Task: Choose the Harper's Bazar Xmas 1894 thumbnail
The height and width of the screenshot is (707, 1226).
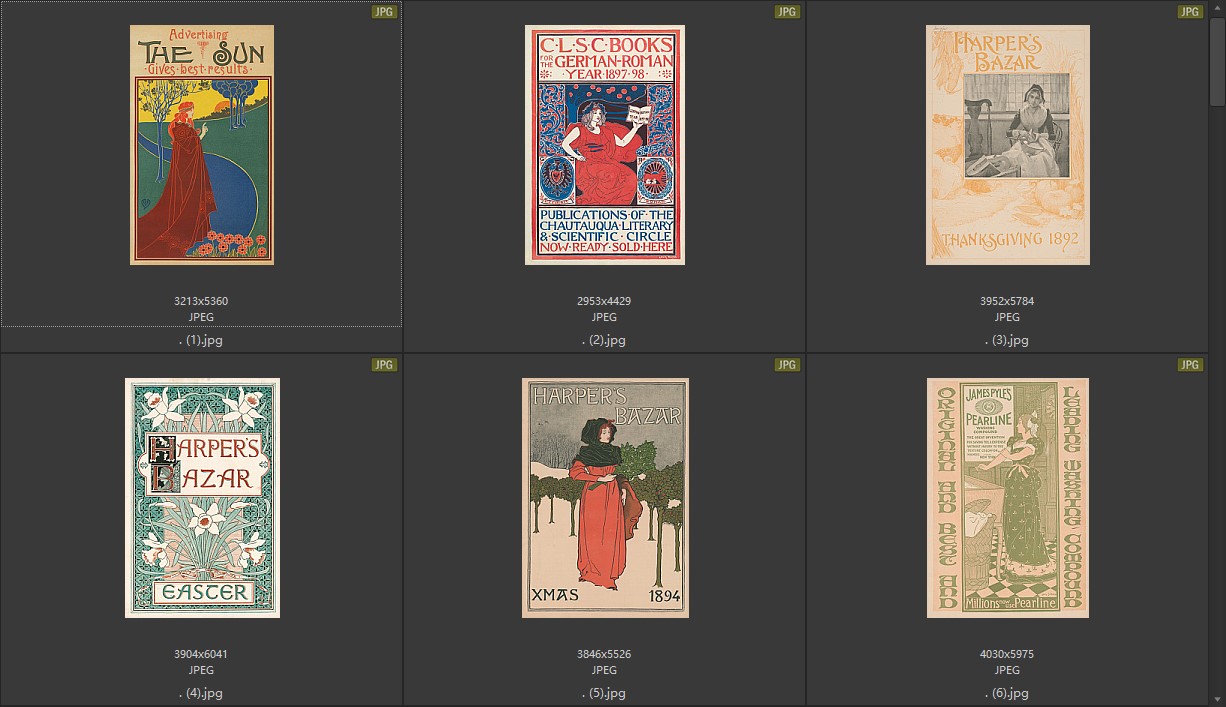Action: pyautogui.click(x=604, y=498)
